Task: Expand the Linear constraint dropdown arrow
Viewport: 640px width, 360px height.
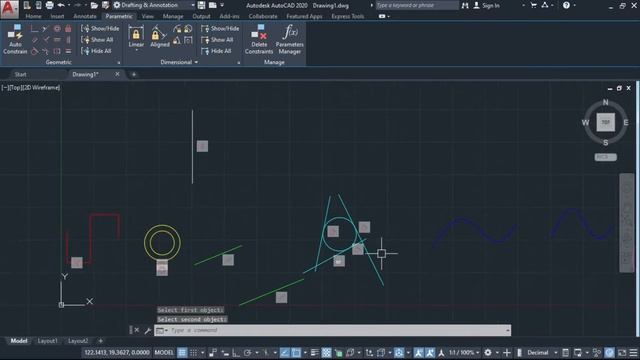Action: pos(136,50)
